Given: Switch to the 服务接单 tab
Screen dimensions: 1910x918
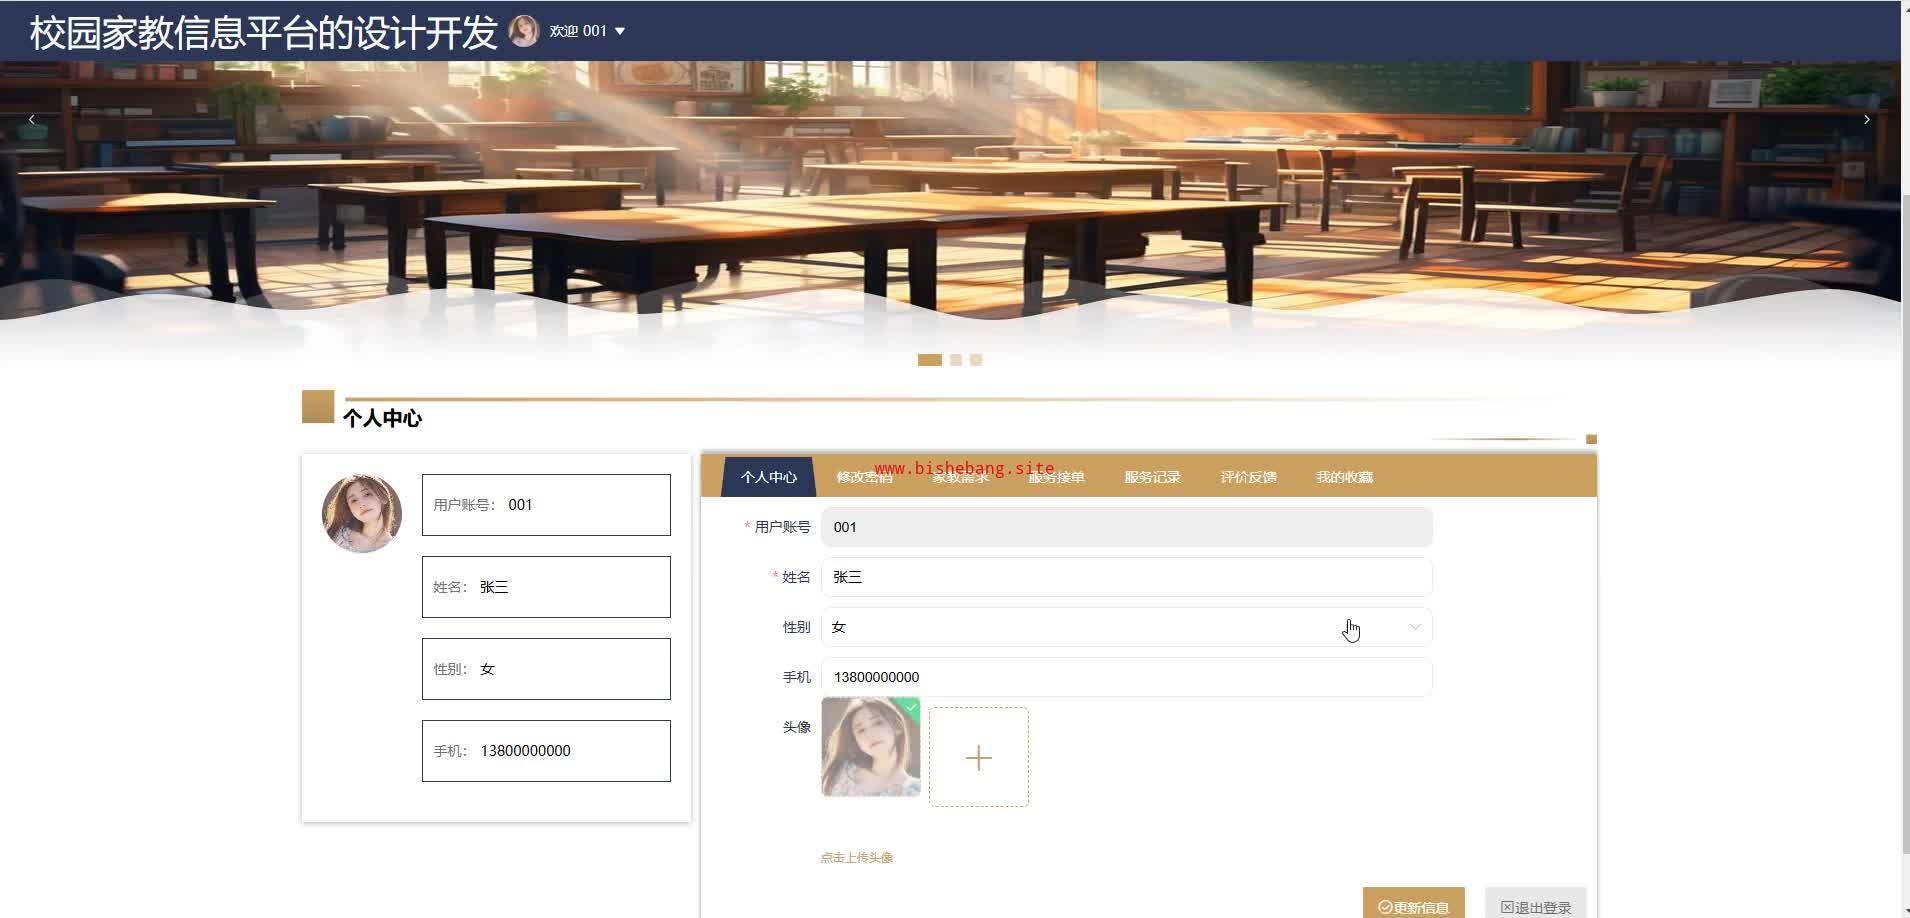Looking at the screenshot, I should [x=1056, y=477].
